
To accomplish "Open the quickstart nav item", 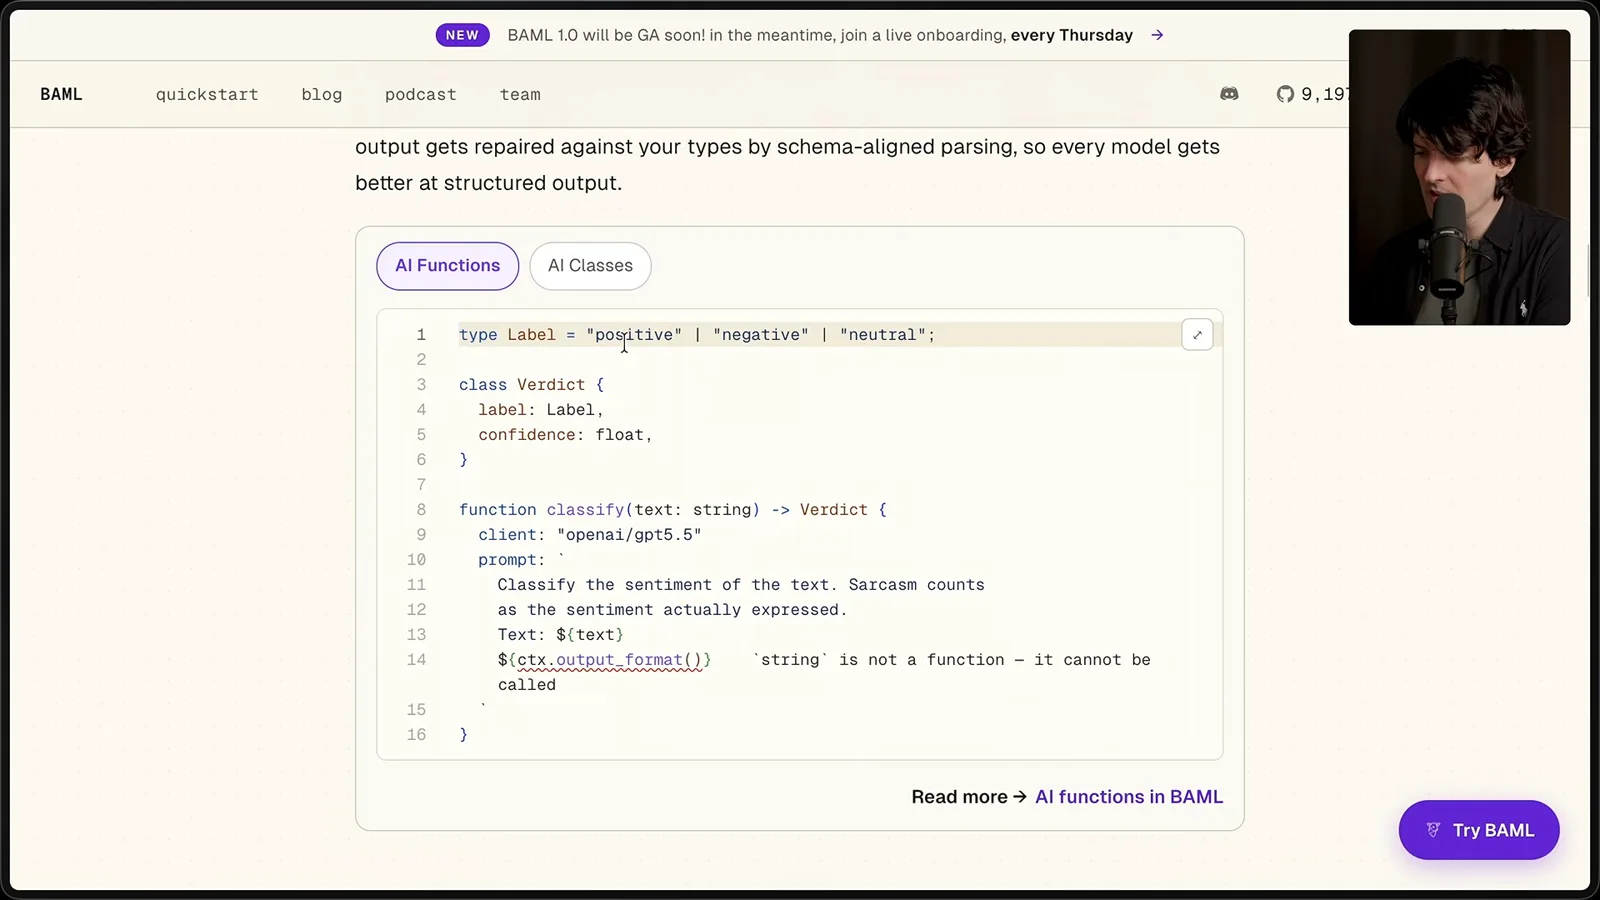I will pos(207,94).
